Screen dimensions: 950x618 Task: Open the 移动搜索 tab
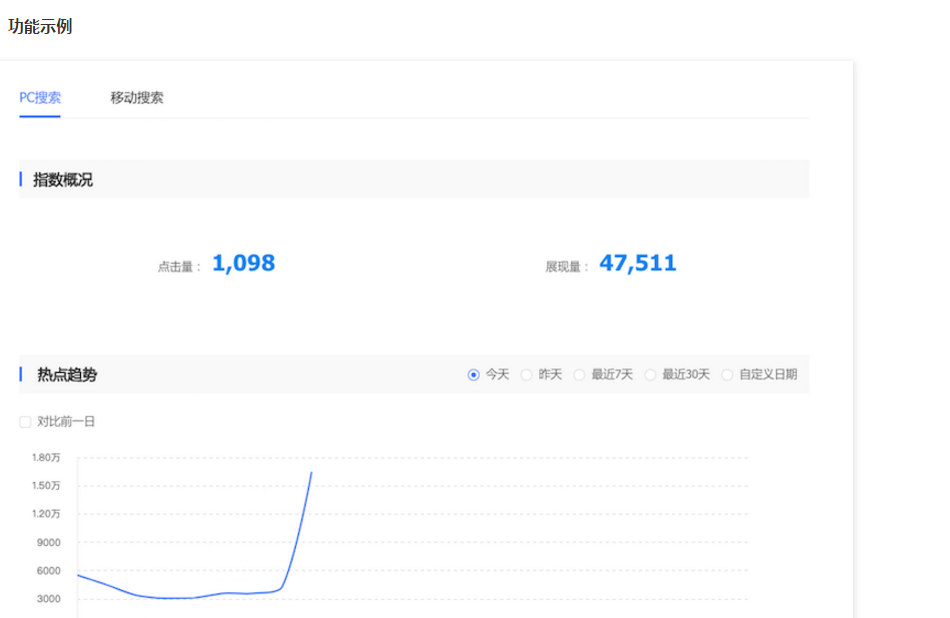click(137, 98)
